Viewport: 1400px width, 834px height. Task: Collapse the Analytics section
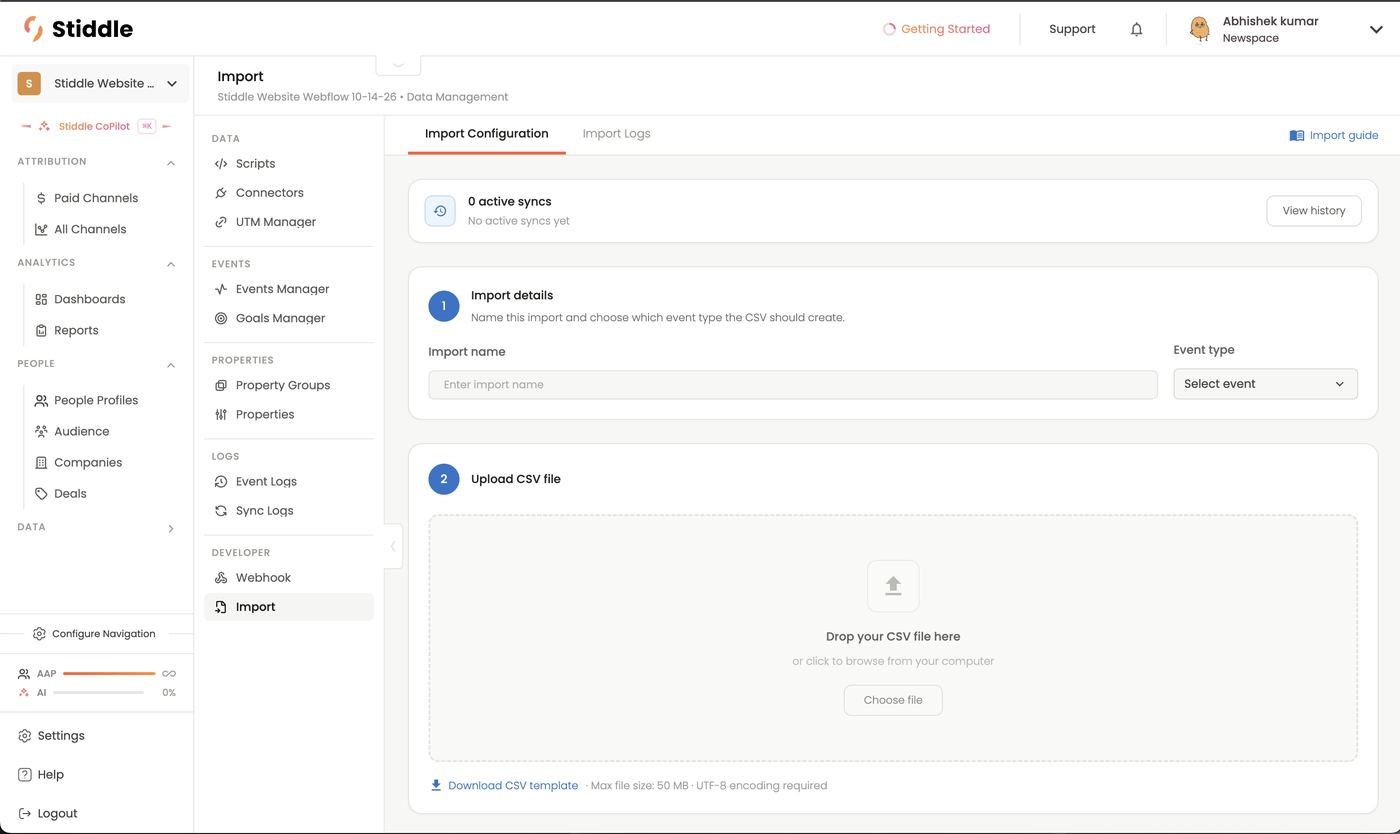coord(170,264)
